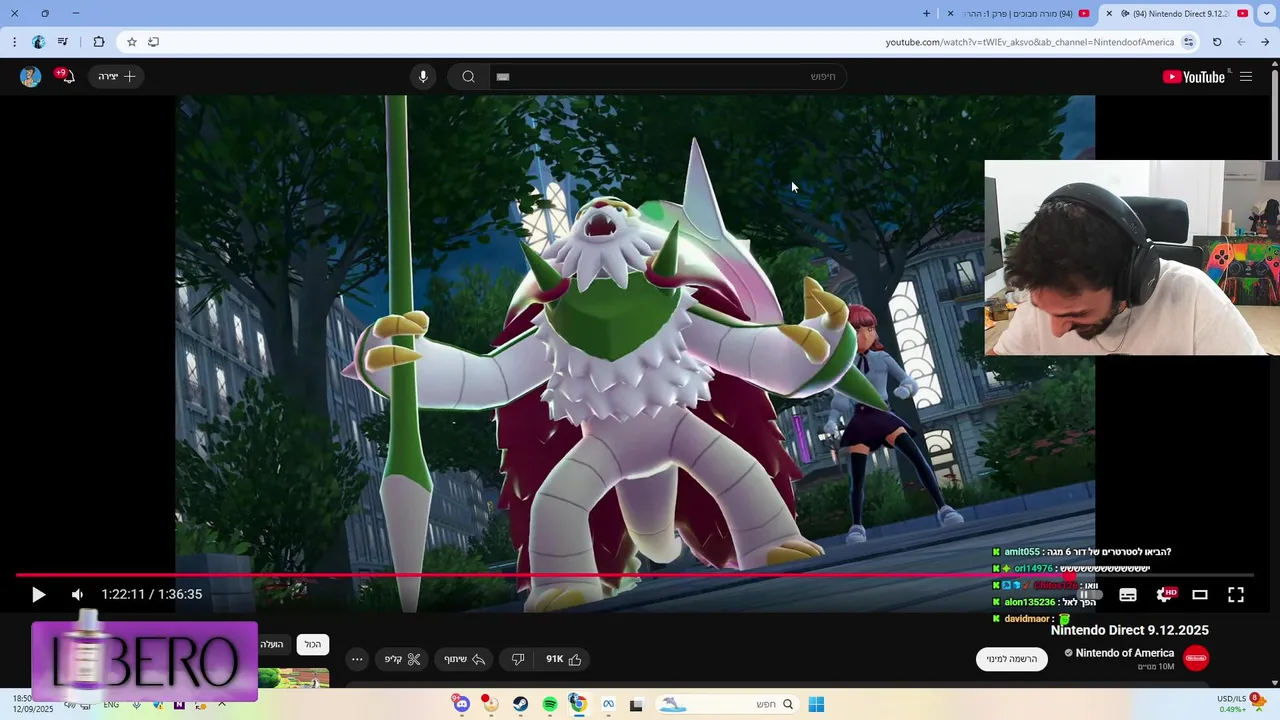Show hidden system tray icons chevron
Screen dimensions: 1280x720
click(222, 704)
